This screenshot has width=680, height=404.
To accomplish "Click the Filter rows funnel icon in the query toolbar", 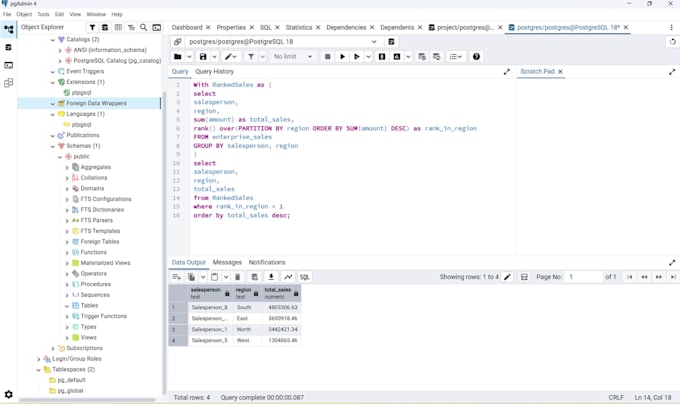I will pyautogui.click(x=251, y=57).
